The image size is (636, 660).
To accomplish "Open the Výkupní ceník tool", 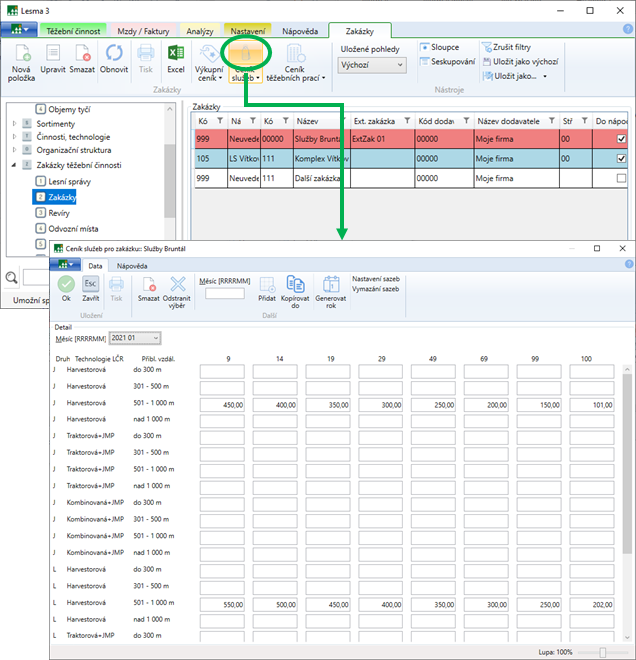I will (x=209, y=55).
